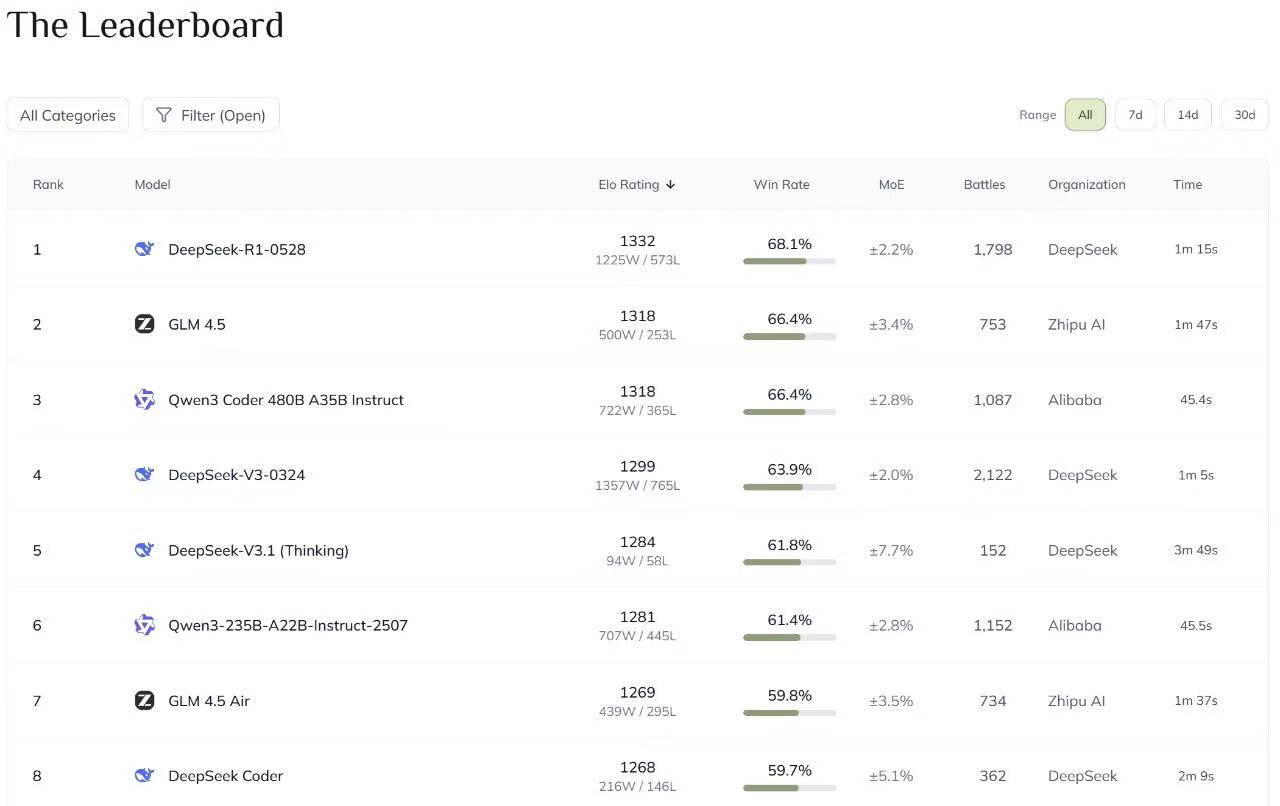Viewport: 1280px width, 806px height.
Task: Open Qwen3-235B-A22B-Instruct-2507 model name
Action: (288, 625)
